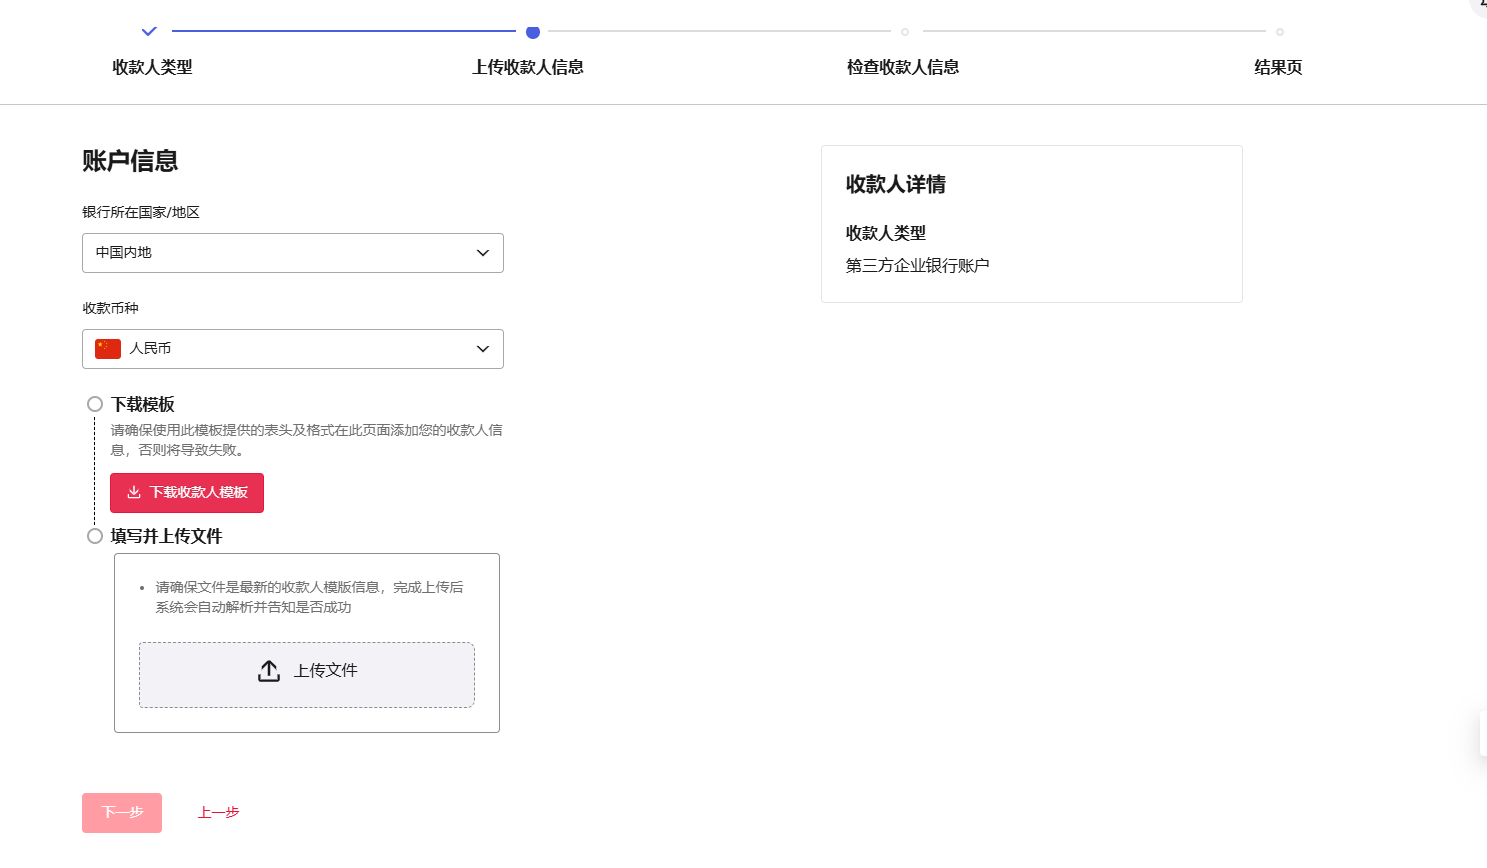Click the step dot above 结果页
1487x868 pixels.
point(1280,32)
